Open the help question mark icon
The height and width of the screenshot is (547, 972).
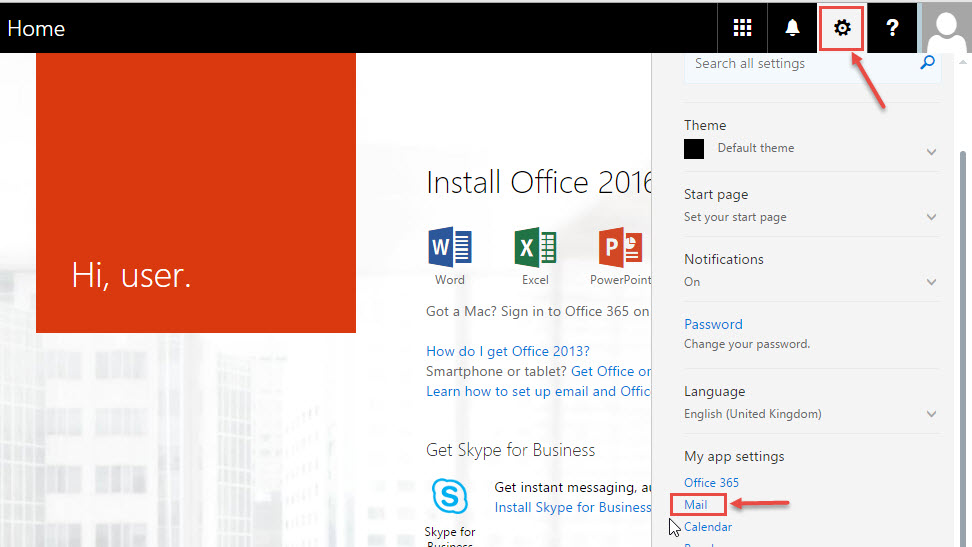(x=892, y=28)
